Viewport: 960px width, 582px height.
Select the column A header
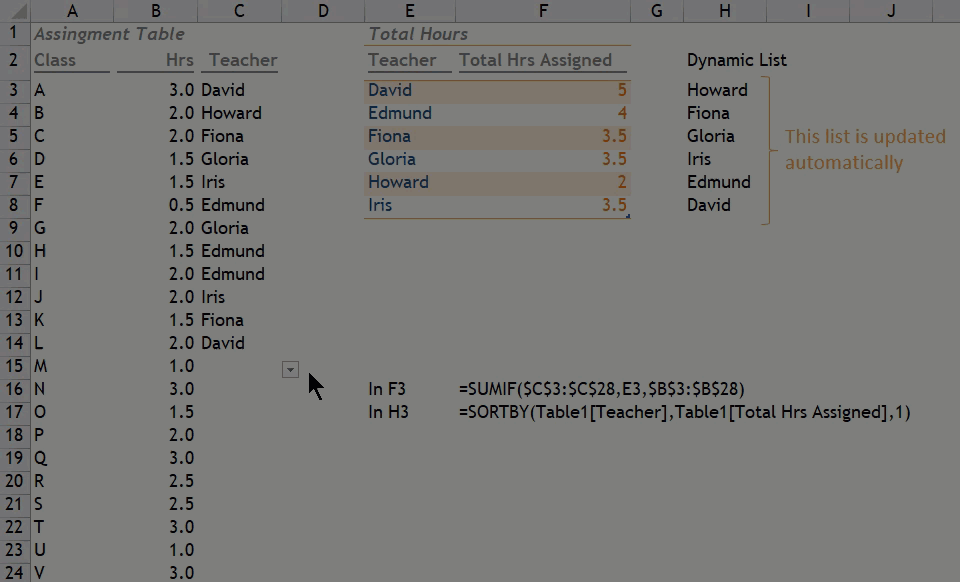coord(72,11)
